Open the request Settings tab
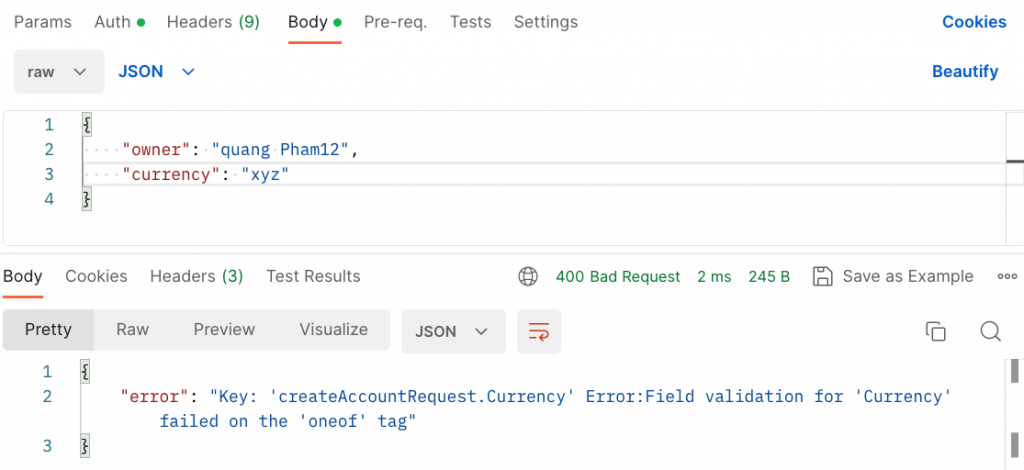This screenshot has height=470, width=1024. (545, 22)
